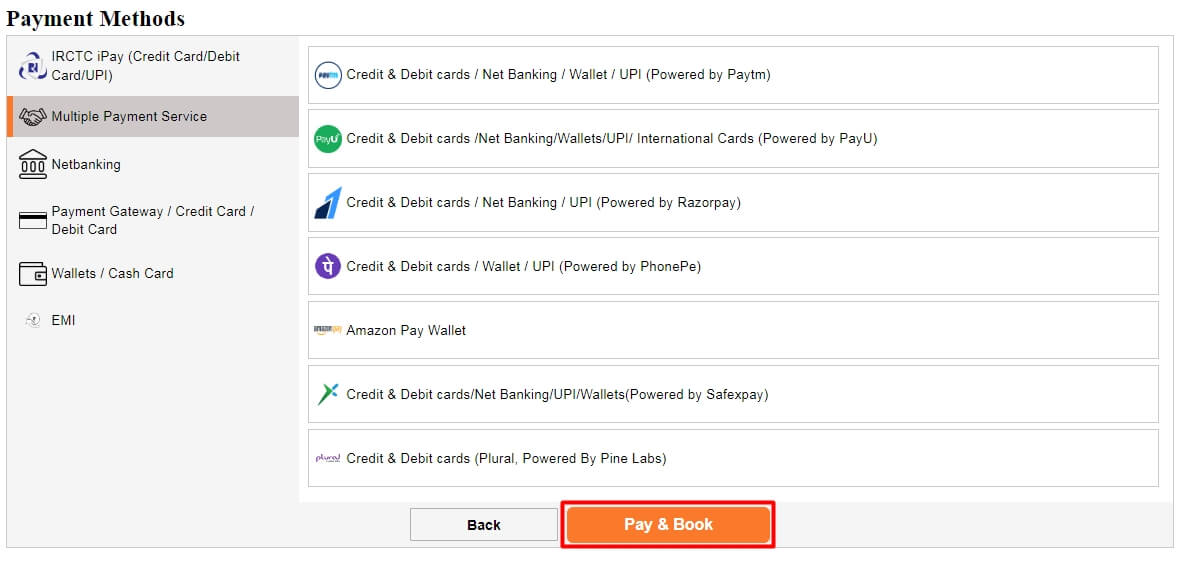Select Amazon Pay Wallet option

pos(733,330)
